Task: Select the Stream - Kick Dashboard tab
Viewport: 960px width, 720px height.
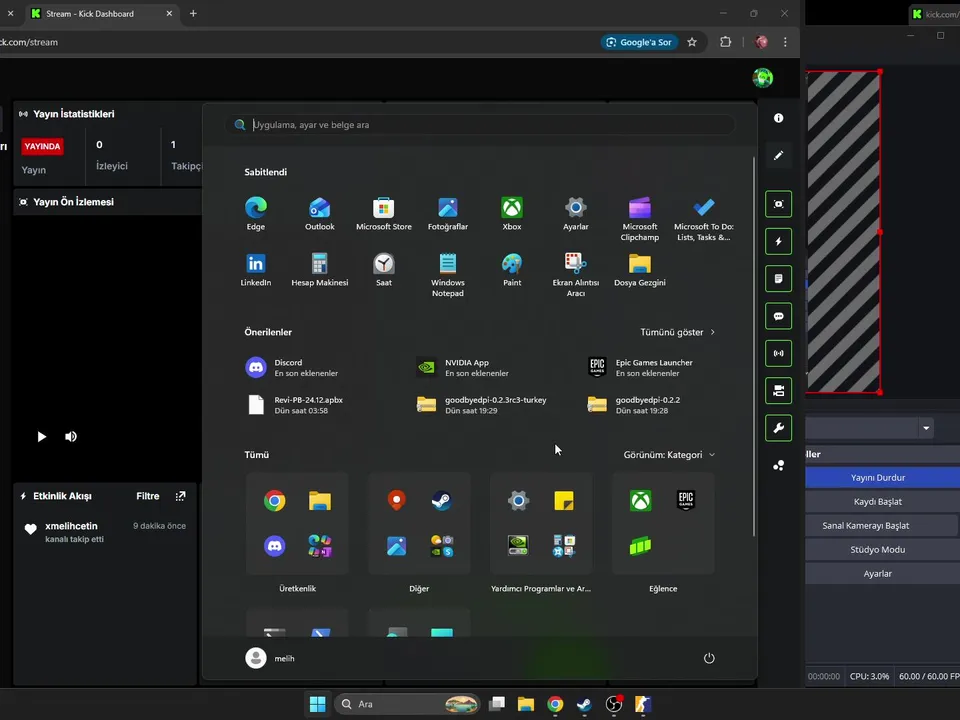Action: (101, 13)
